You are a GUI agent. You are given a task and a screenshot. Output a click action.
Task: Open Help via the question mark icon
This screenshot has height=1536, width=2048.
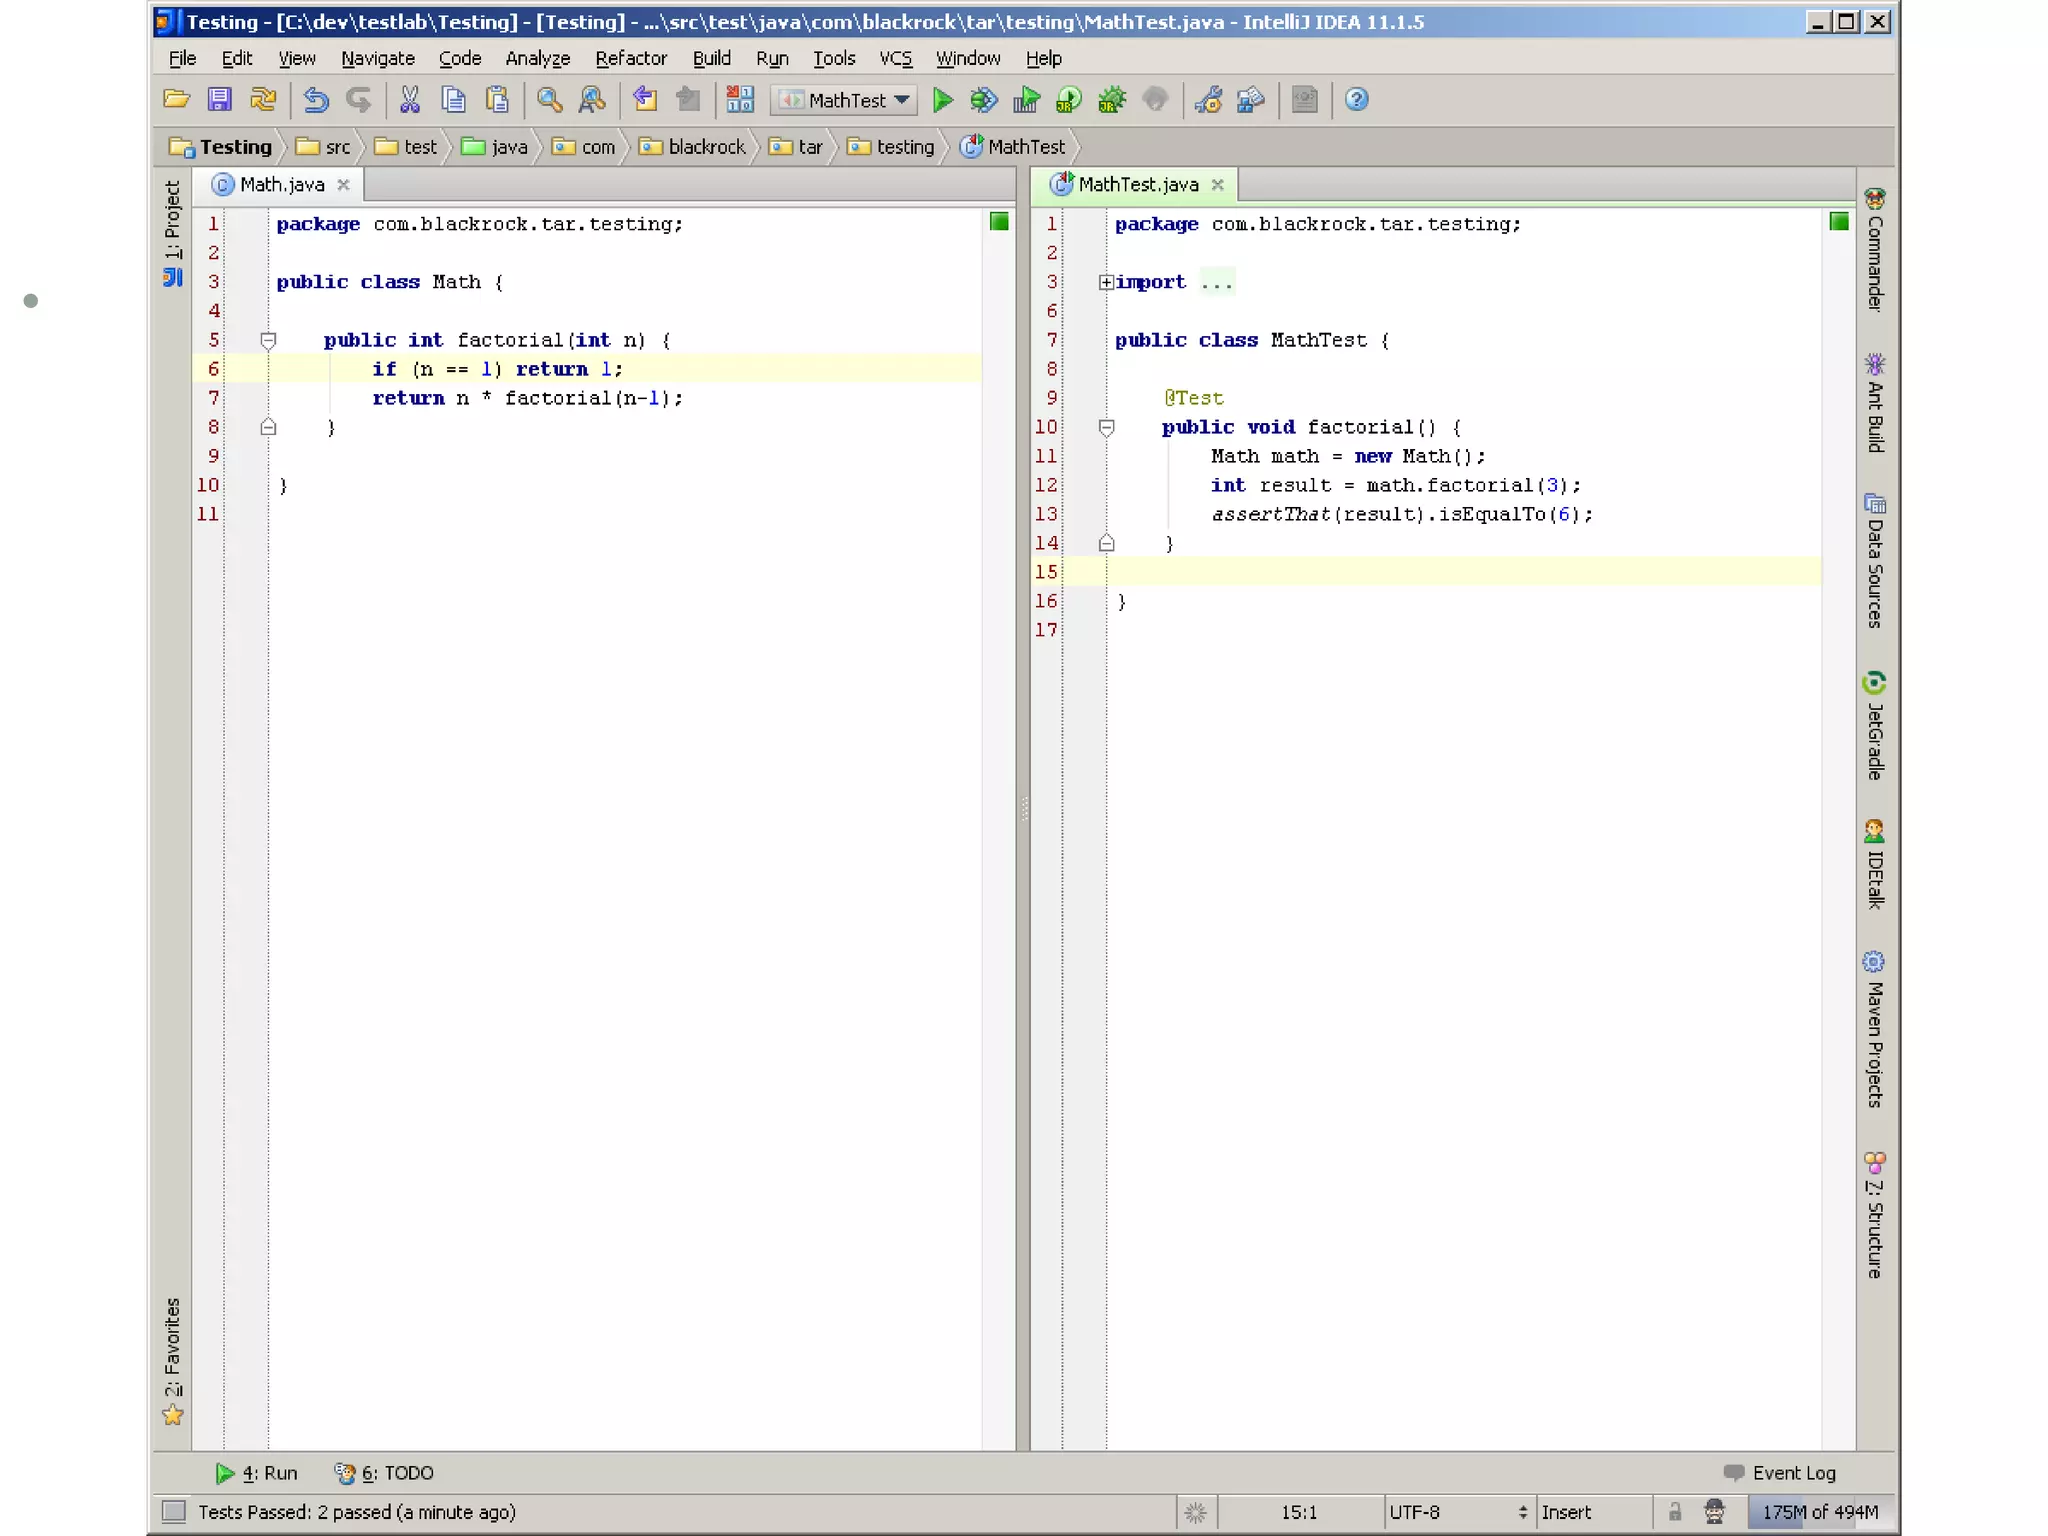1356,100
